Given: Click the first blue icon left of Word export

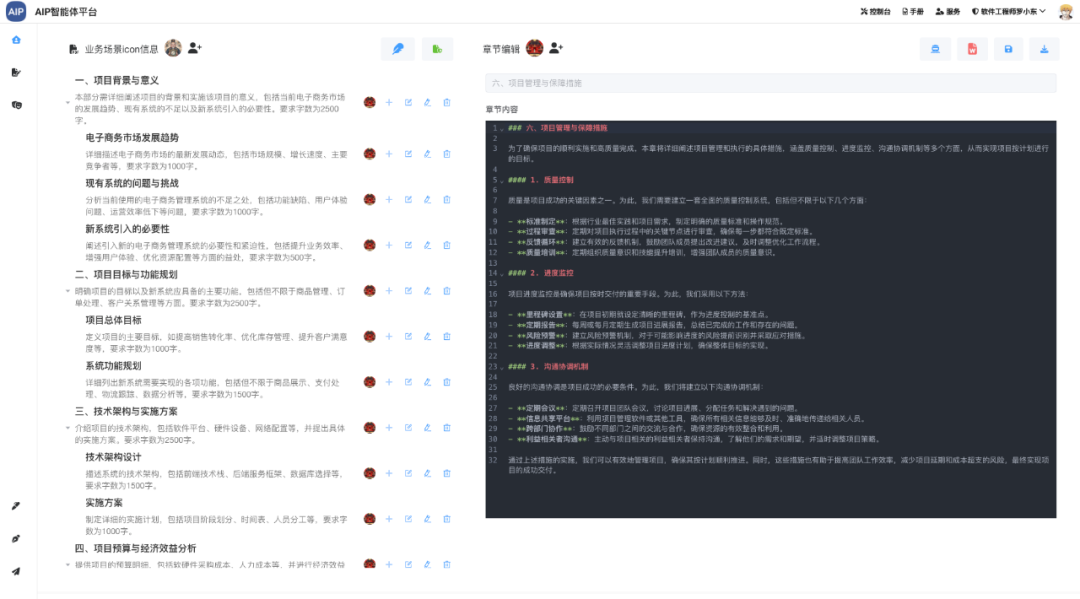Looking at the screenshot, I should pyautogui.click(x=935, y=49).
